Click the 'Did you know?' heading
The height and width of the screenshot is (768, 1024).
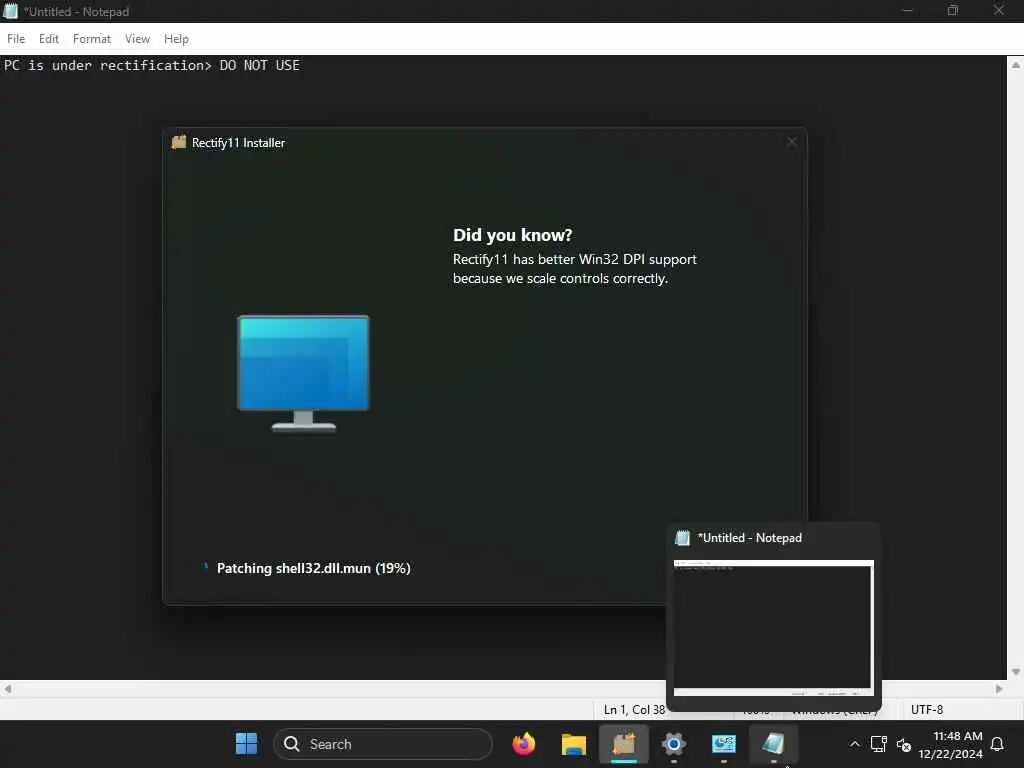[513, 235]
